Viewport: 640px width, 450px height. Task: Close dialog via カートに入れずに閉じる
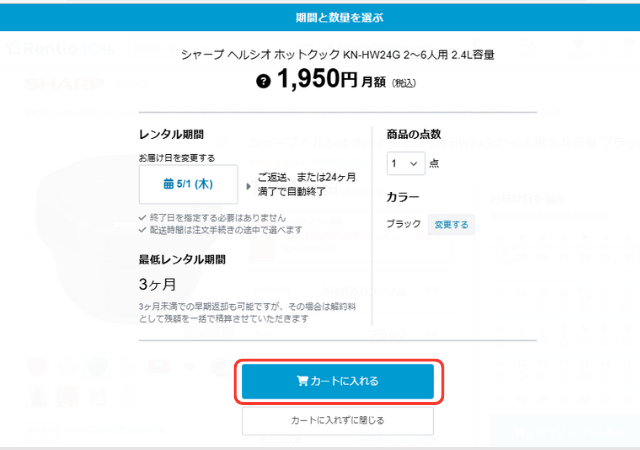[338, 421]
